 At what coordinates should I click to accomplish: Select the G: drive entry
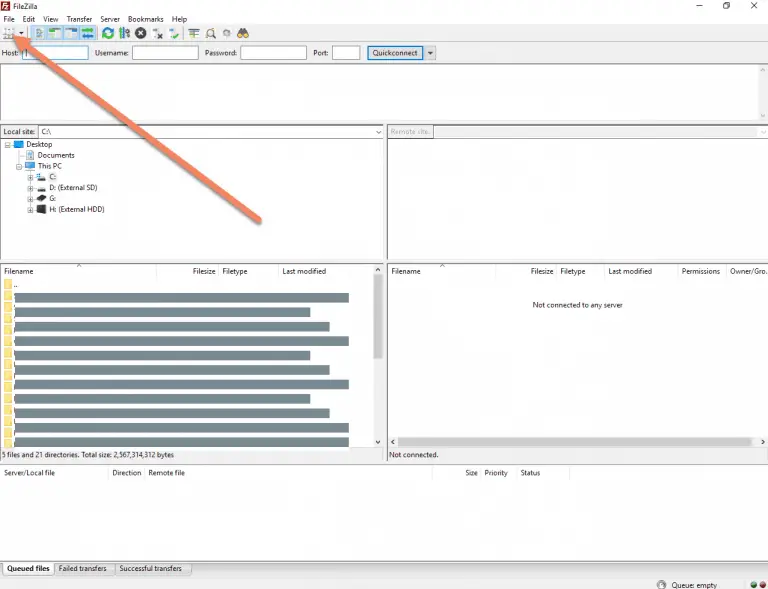coord(52,198)
